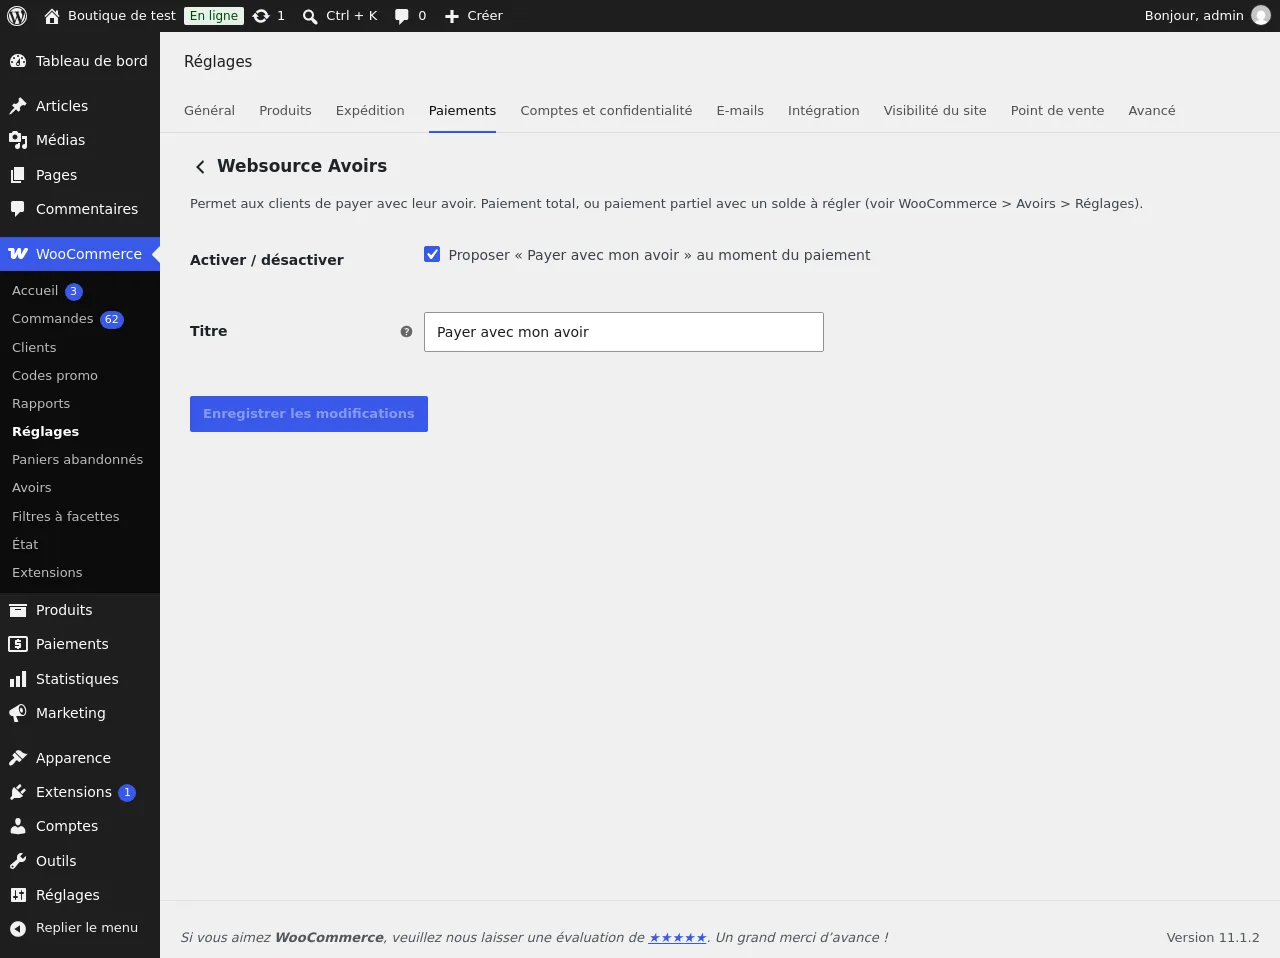Click the Articles pin icon
Viewport: 1280px width, 958px height.
tap(18, 106)
